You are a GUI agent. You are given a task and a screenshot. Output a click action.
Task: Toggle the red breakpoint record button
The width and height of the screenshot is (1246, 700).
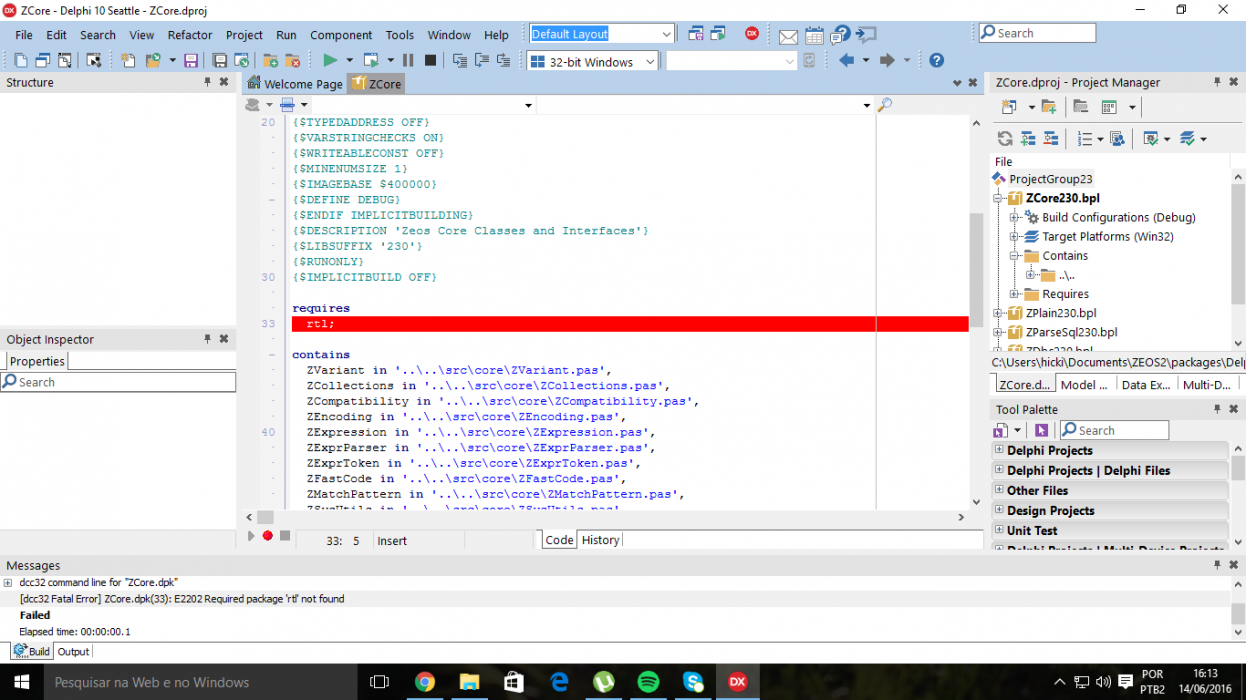[268, 536]
